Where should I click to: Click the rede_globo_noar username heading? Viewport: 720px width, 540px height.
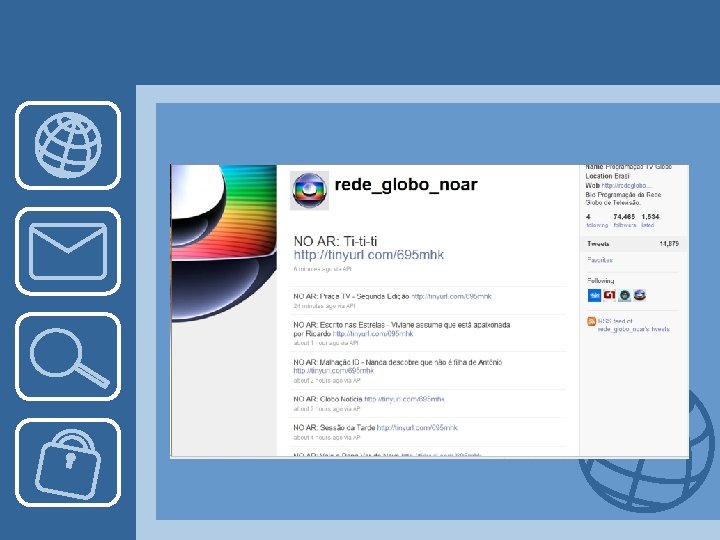(406, 185)
